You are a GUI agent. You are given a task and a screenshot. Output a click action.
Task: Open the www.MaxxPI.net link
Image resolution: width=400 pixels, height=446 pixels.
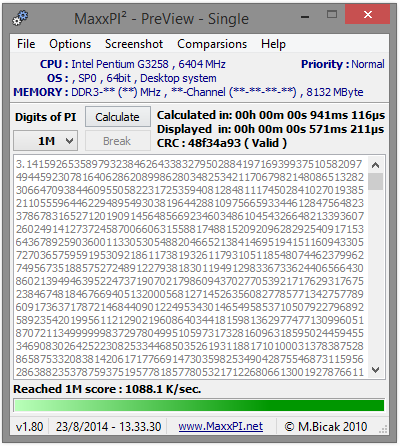pyautogui.click(x=221, y=426)
